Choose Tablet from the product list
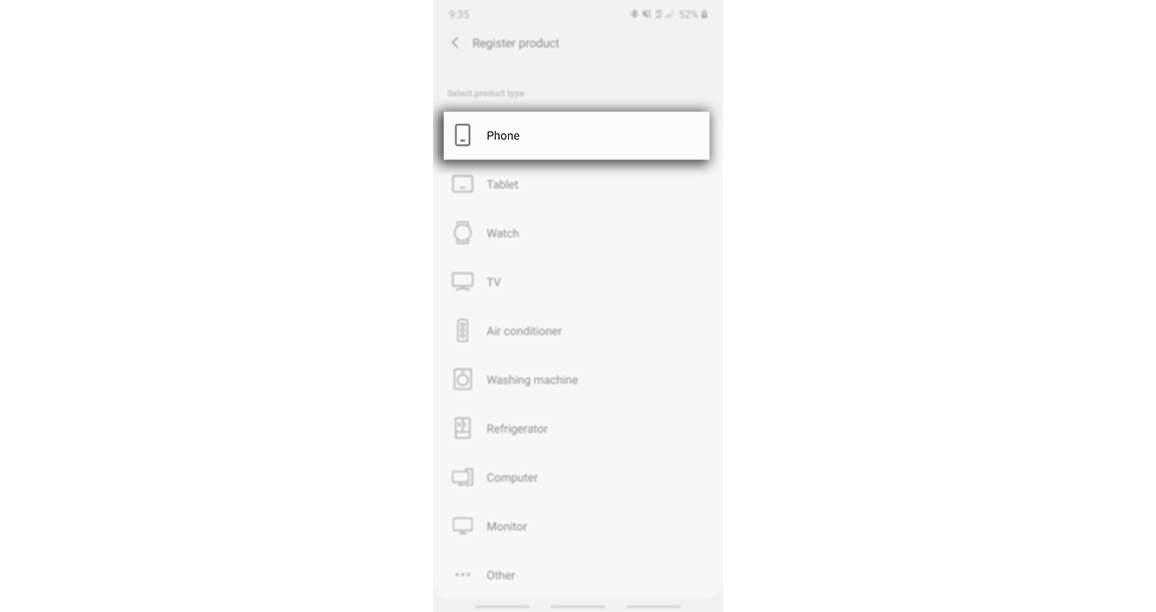1156x612 pixels. tap(577, 184)
